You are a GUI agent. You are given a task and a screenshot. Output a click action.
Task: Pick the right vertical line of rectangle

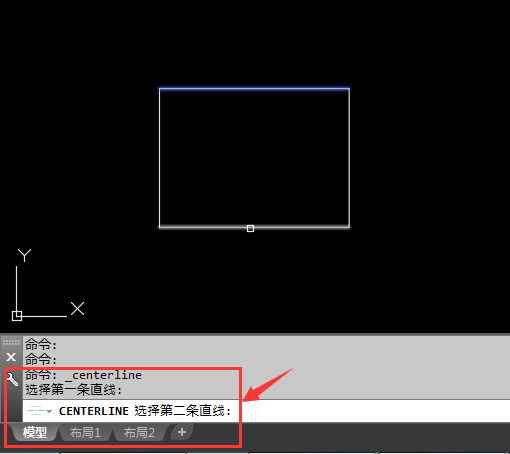coord(349,158)
